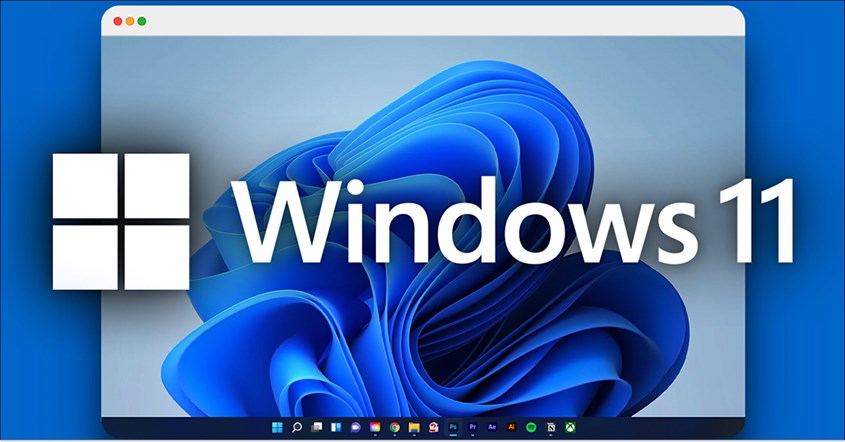Launch Google Chrome from the taskbar
This screenshot has height=442, width=845.
click(x=394, y=427)
